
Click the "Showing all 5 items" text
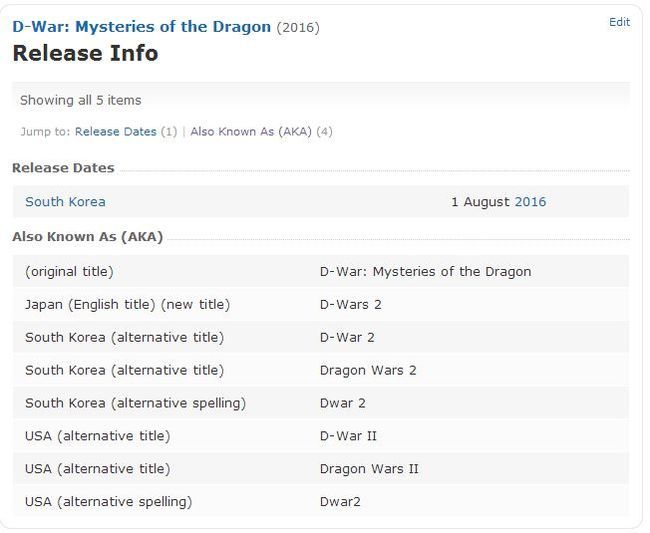[x=81, y=100]
